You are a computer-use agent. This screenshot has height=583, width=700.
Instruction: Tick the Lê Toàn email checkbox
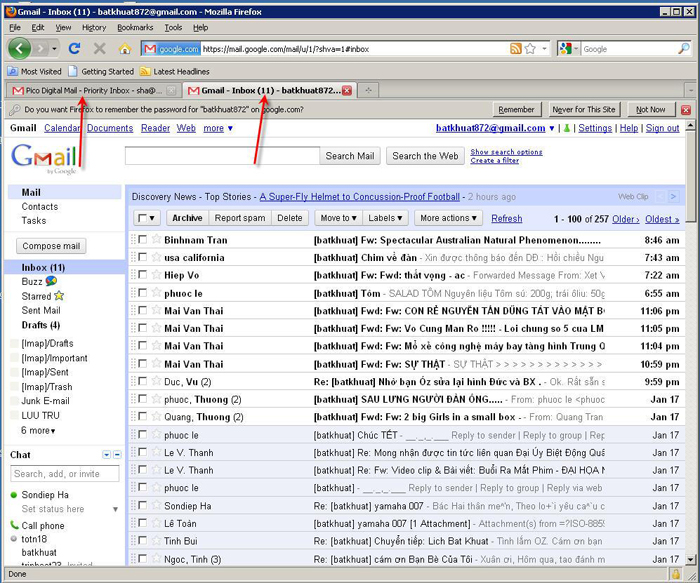(x=142, y=522)
